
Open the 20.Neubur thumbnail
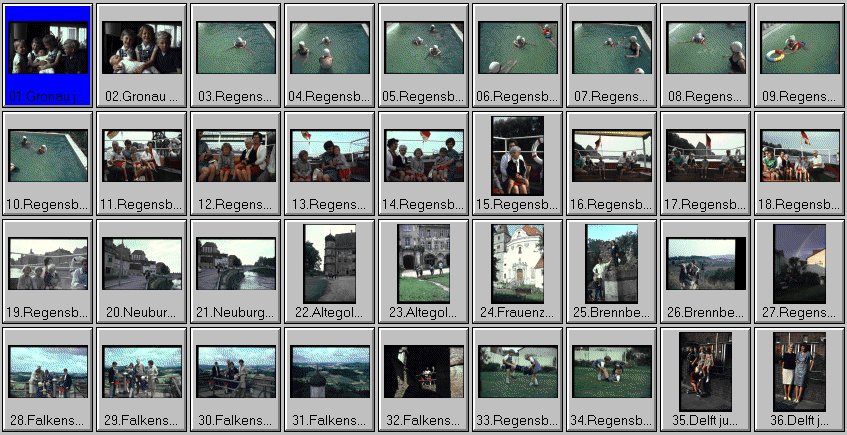tap(142, 264)
